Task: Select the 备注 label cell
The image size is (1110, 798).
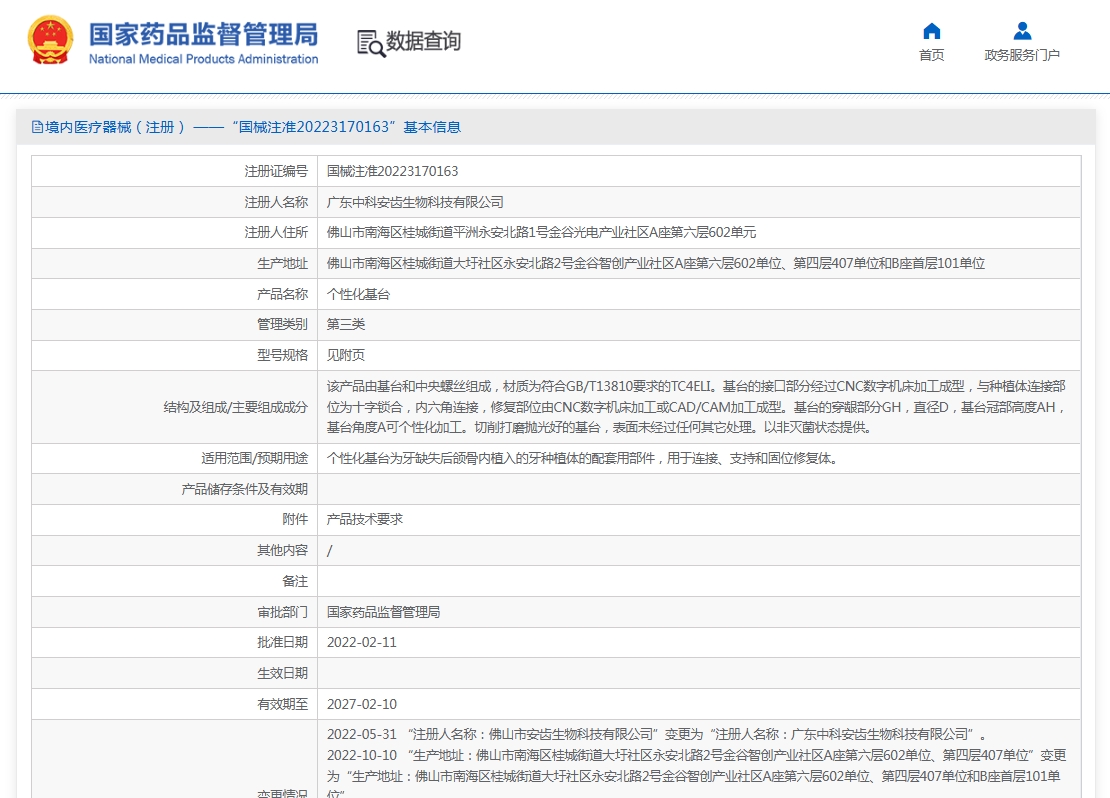Action: pos(174,581)
